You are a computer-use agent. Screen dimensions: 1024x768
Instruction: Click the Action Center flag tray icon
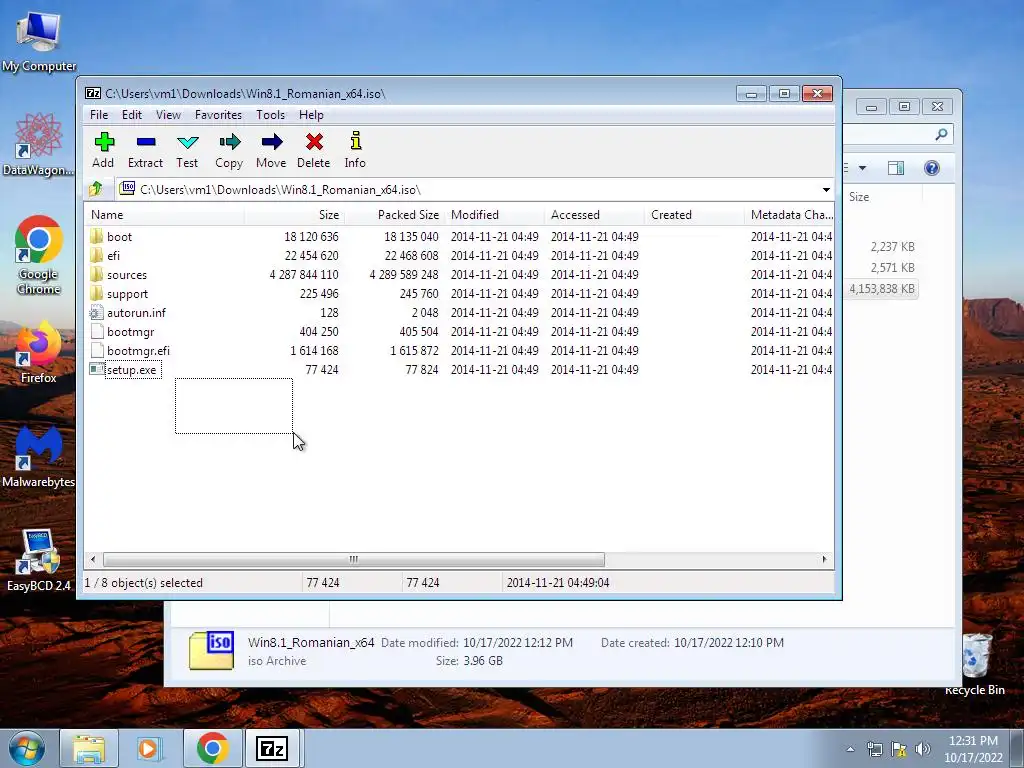point(899,749)
